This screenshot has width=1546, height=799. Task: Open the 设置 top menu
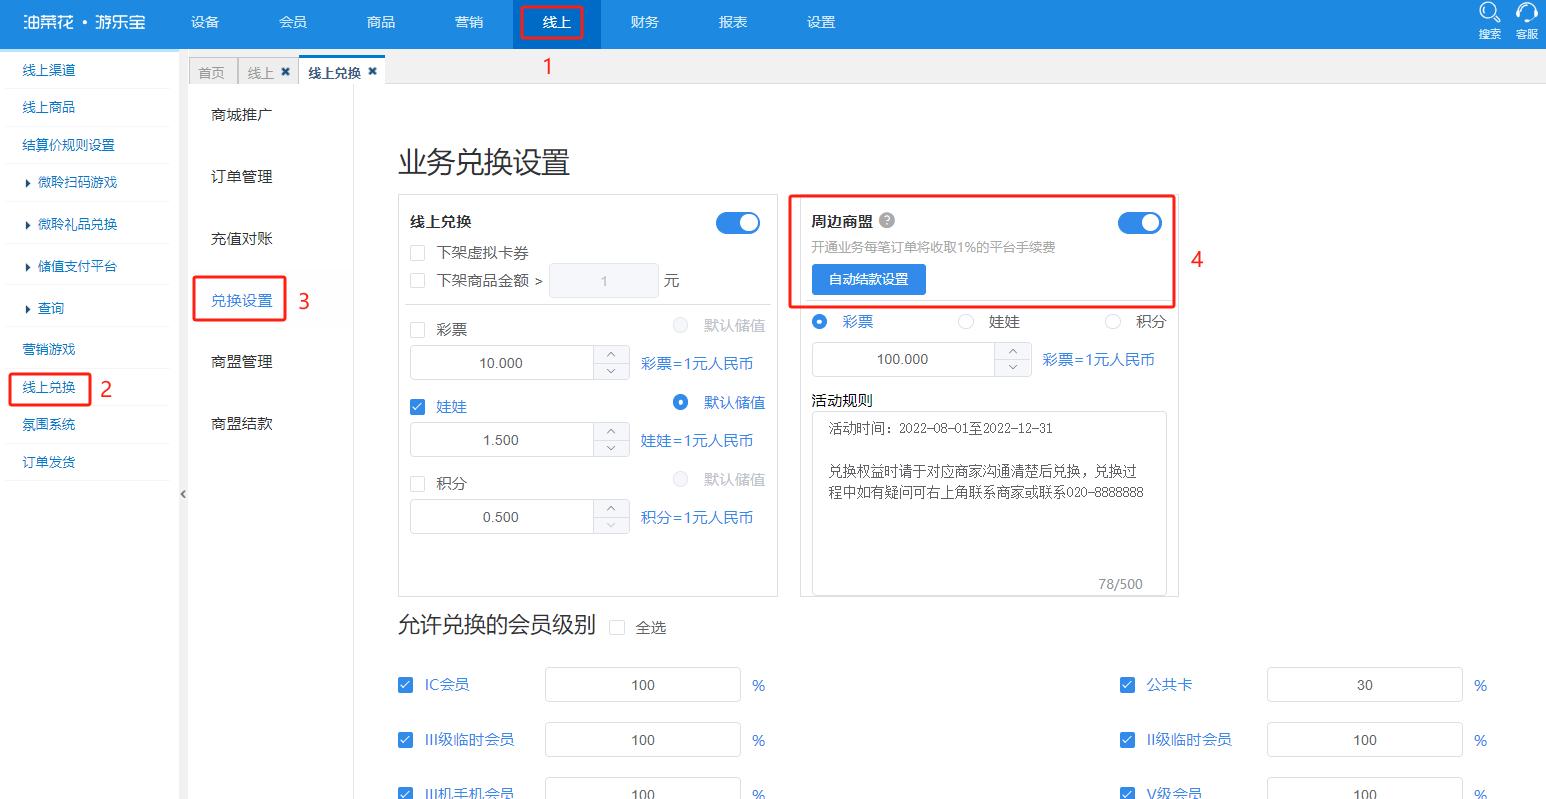pos(821,22)
